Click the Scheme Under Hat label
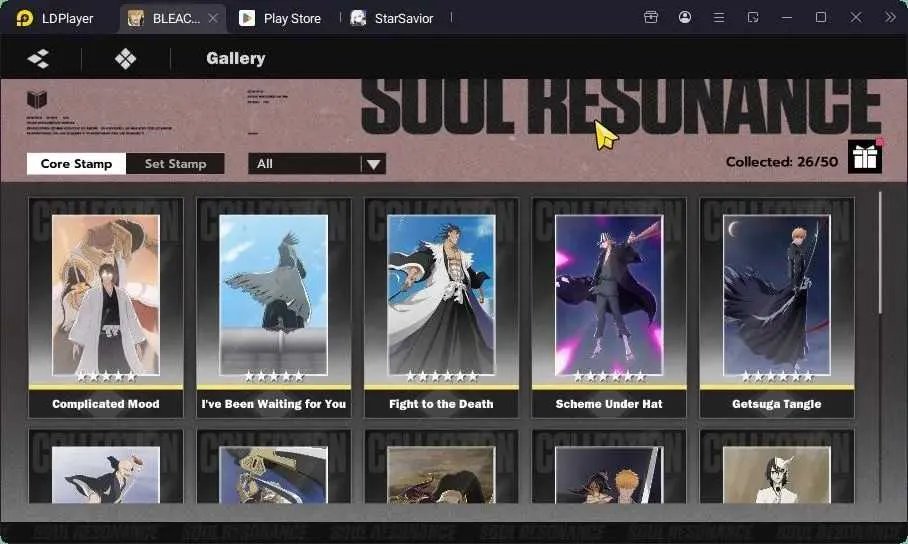 pos(609,404)
